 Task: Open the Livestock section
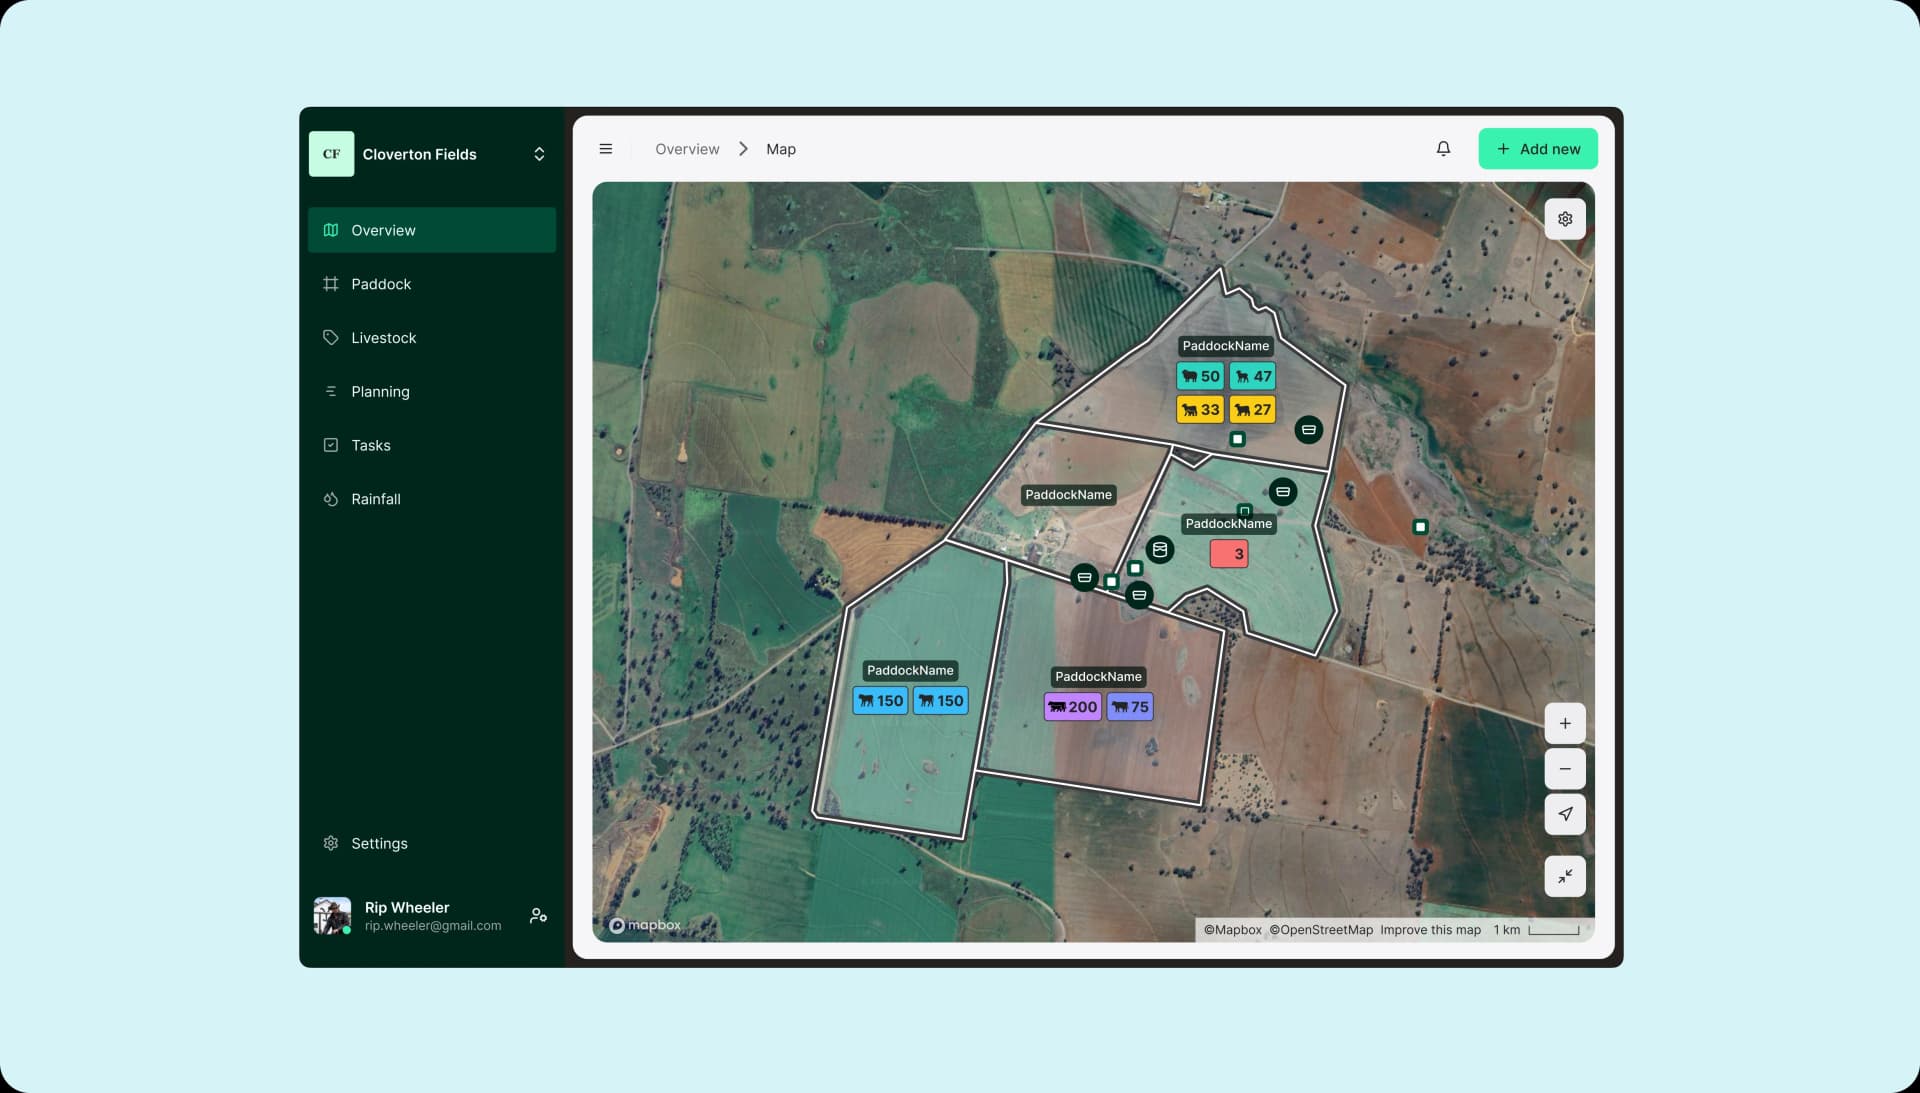(432, 338)
